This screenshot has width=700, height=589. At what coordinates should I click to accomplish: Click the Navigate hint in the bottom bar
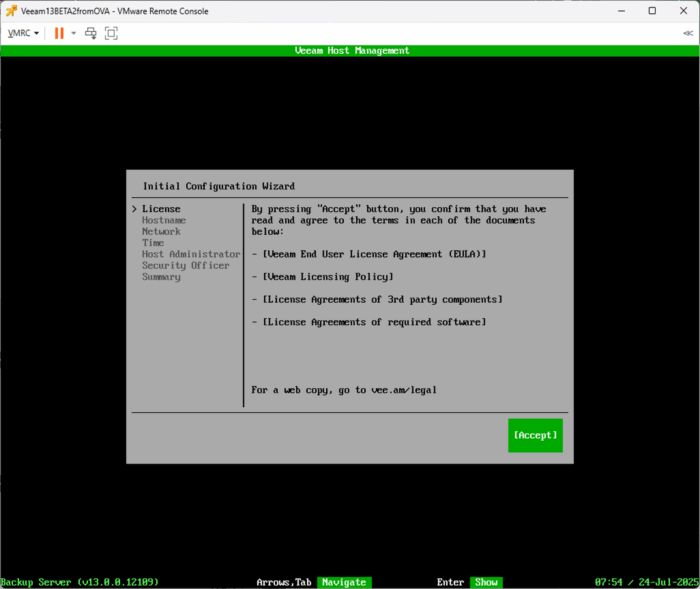click(344, 582)
